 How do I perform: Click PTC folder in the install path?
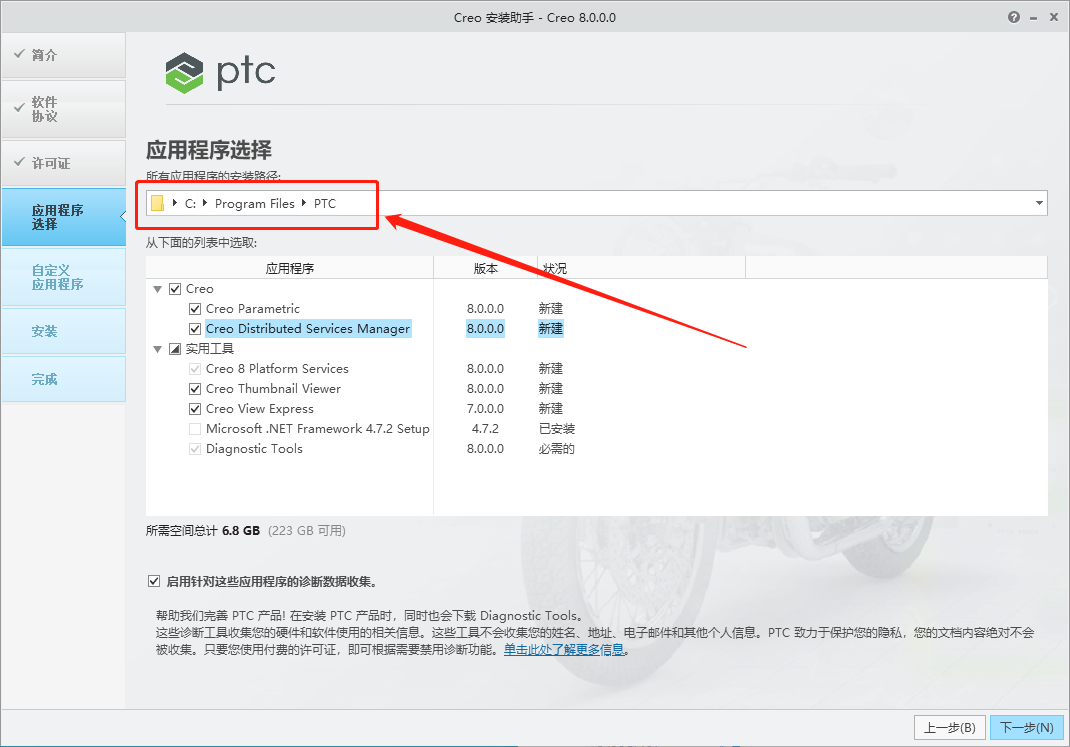[325, 203]
